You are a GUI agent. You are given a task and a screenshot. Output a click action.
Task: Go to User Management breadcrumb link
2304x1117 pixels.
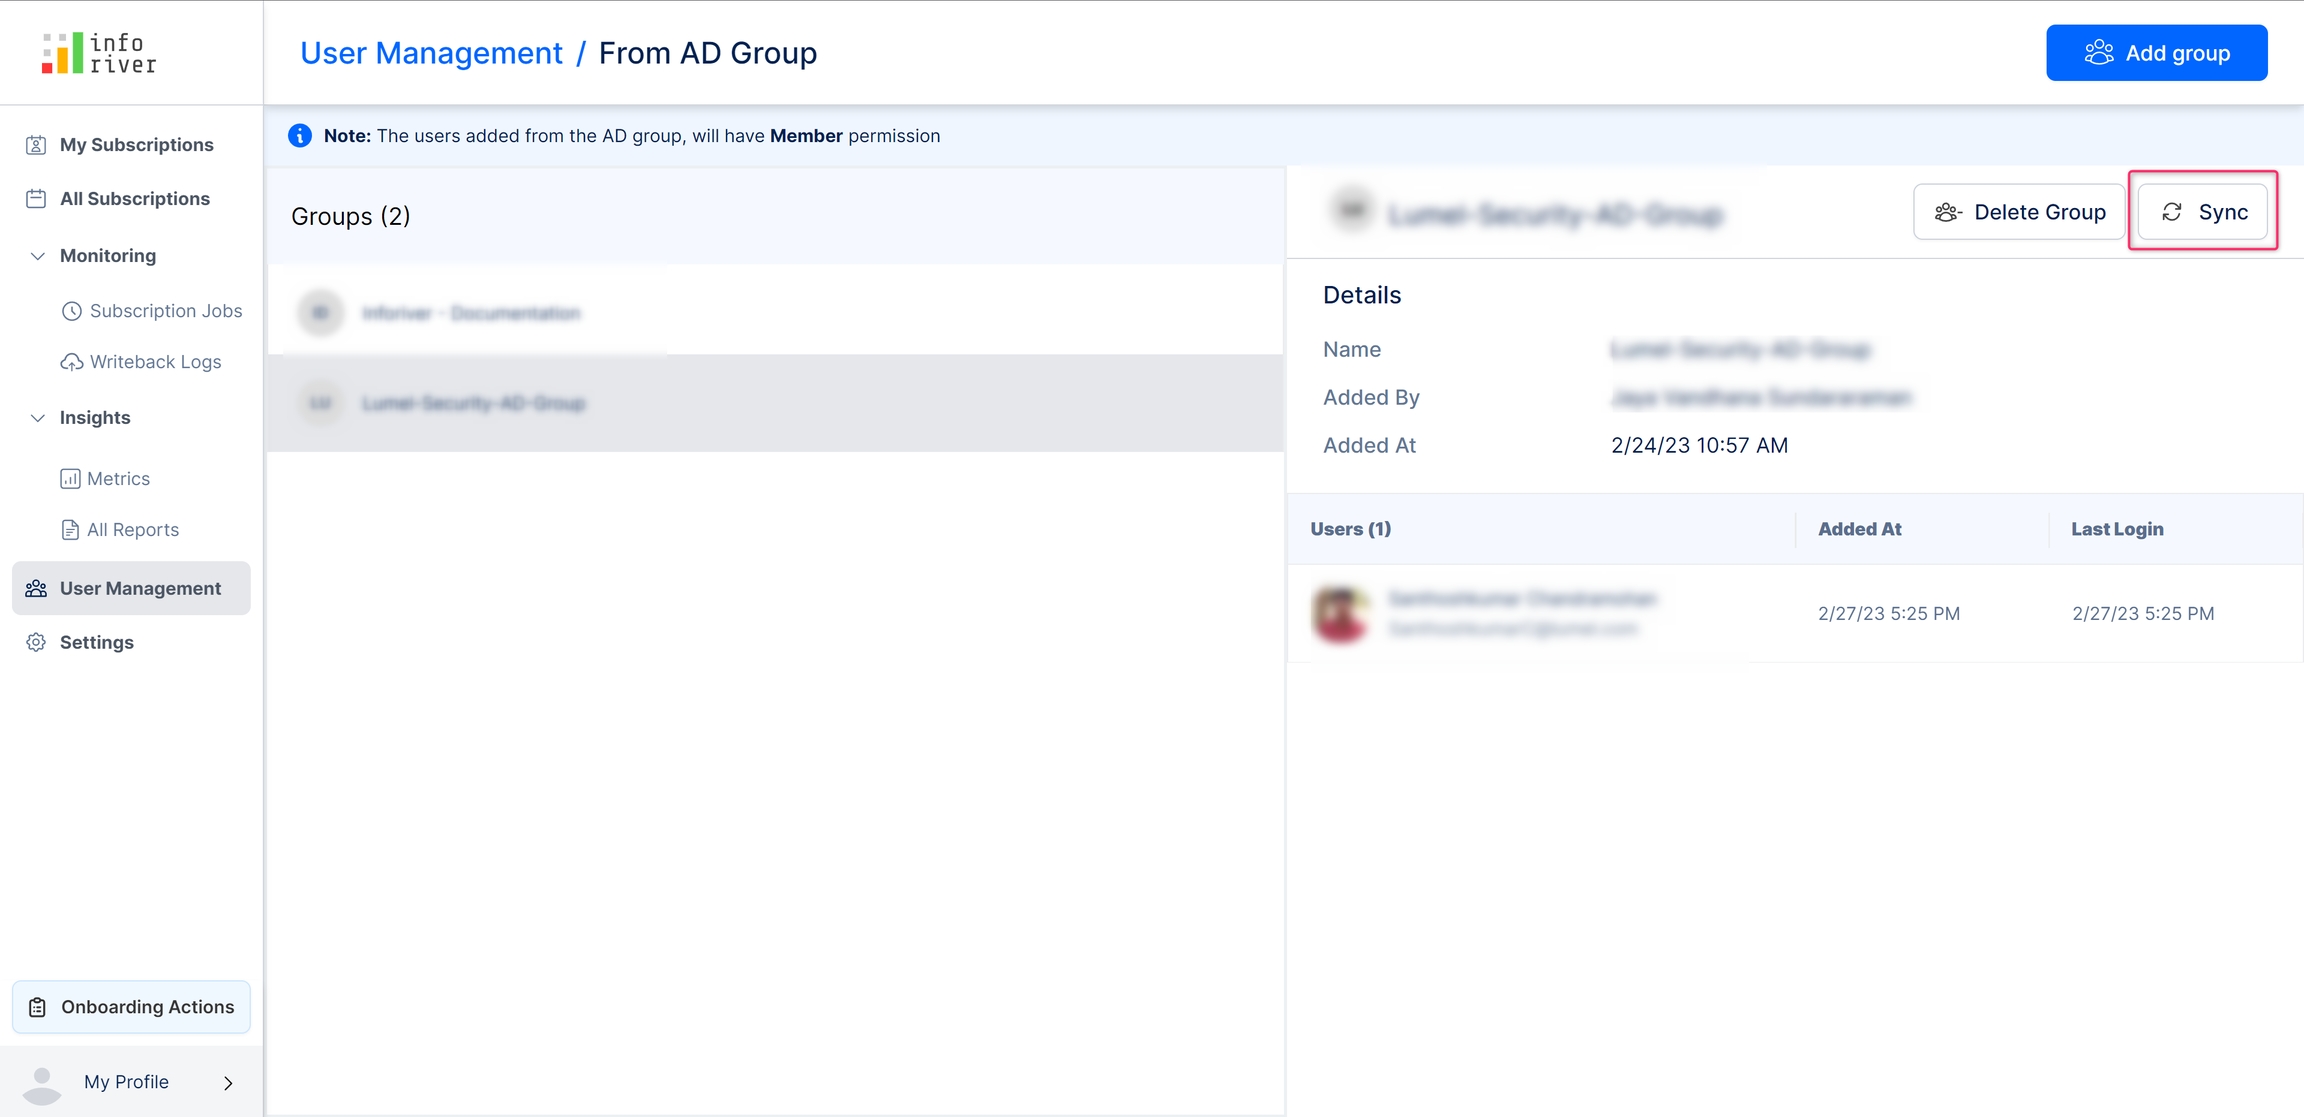[431, 53]
